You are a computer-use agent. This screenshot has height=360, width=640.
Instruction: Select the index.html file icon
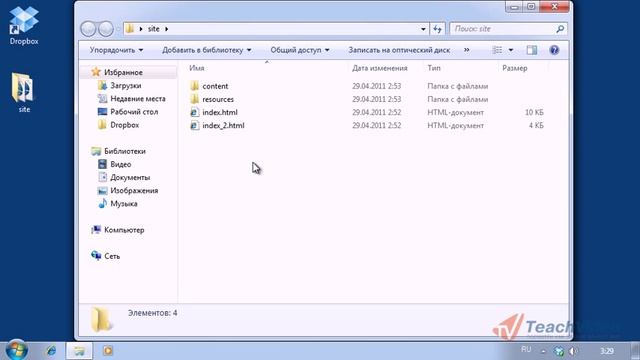[x=195, y=112]
